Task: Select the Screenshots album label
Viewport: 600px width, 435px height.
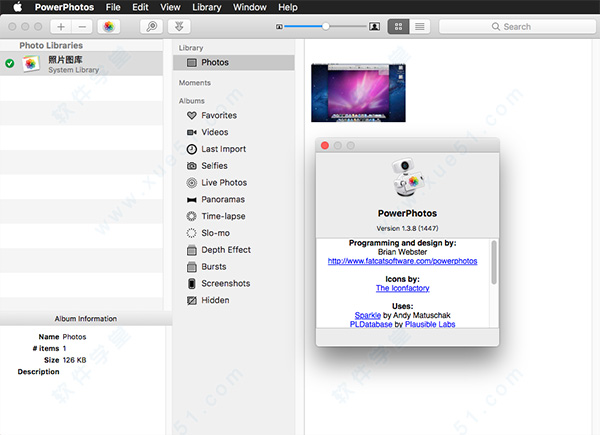Action: point(226,283)
